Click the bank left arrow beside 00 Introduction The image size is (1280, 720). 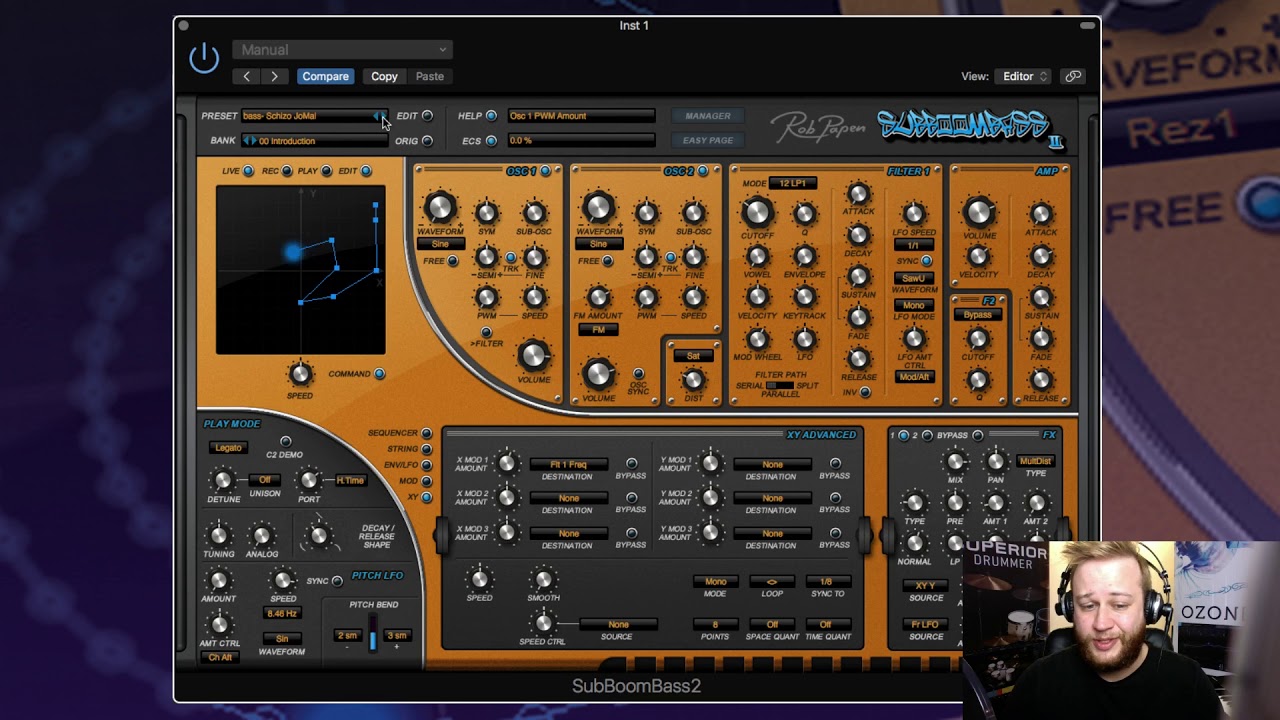(x=247, y=141)
